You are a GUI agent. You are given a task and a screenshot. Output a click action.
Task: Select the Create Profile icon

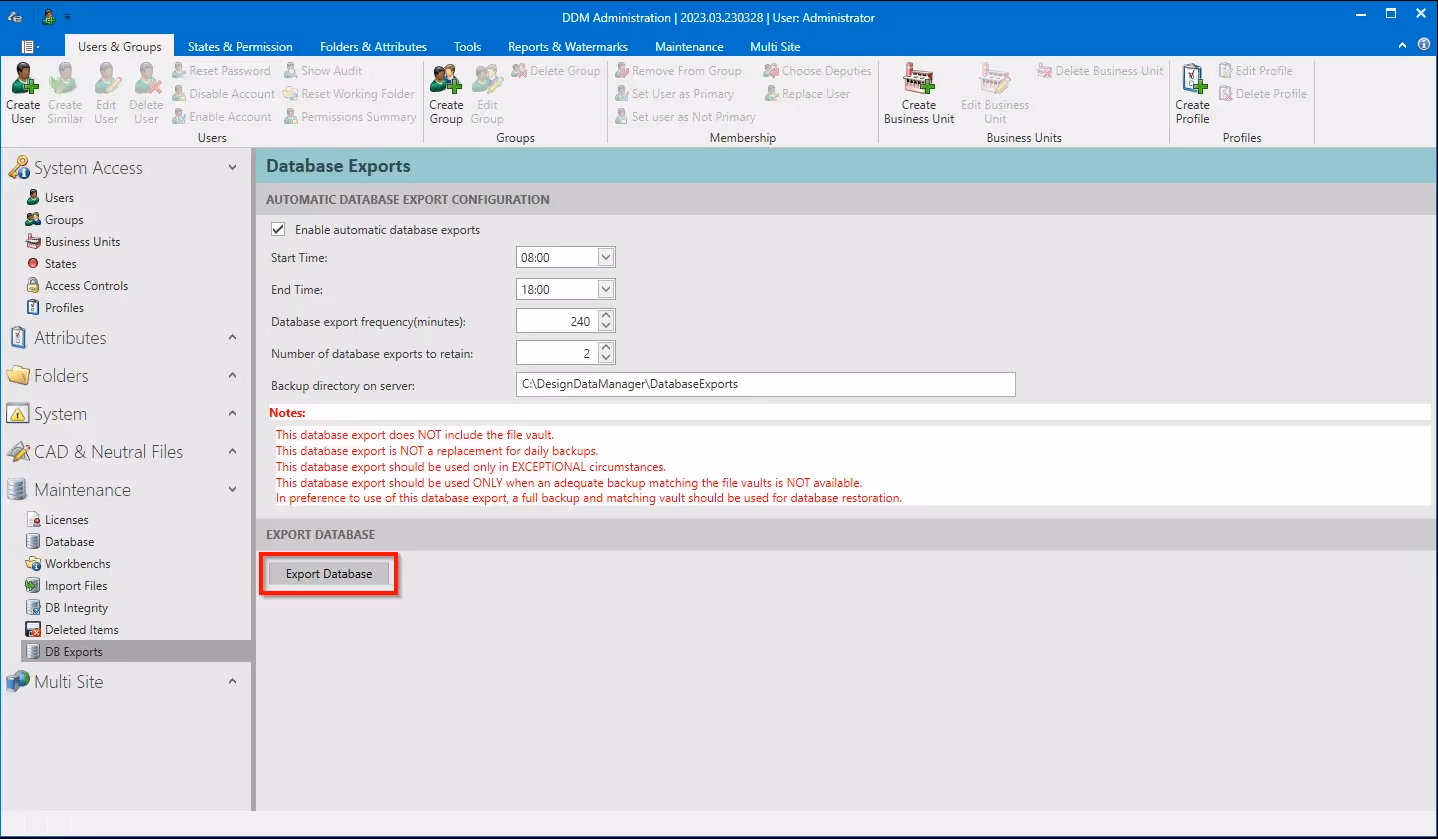(1192, 93)
